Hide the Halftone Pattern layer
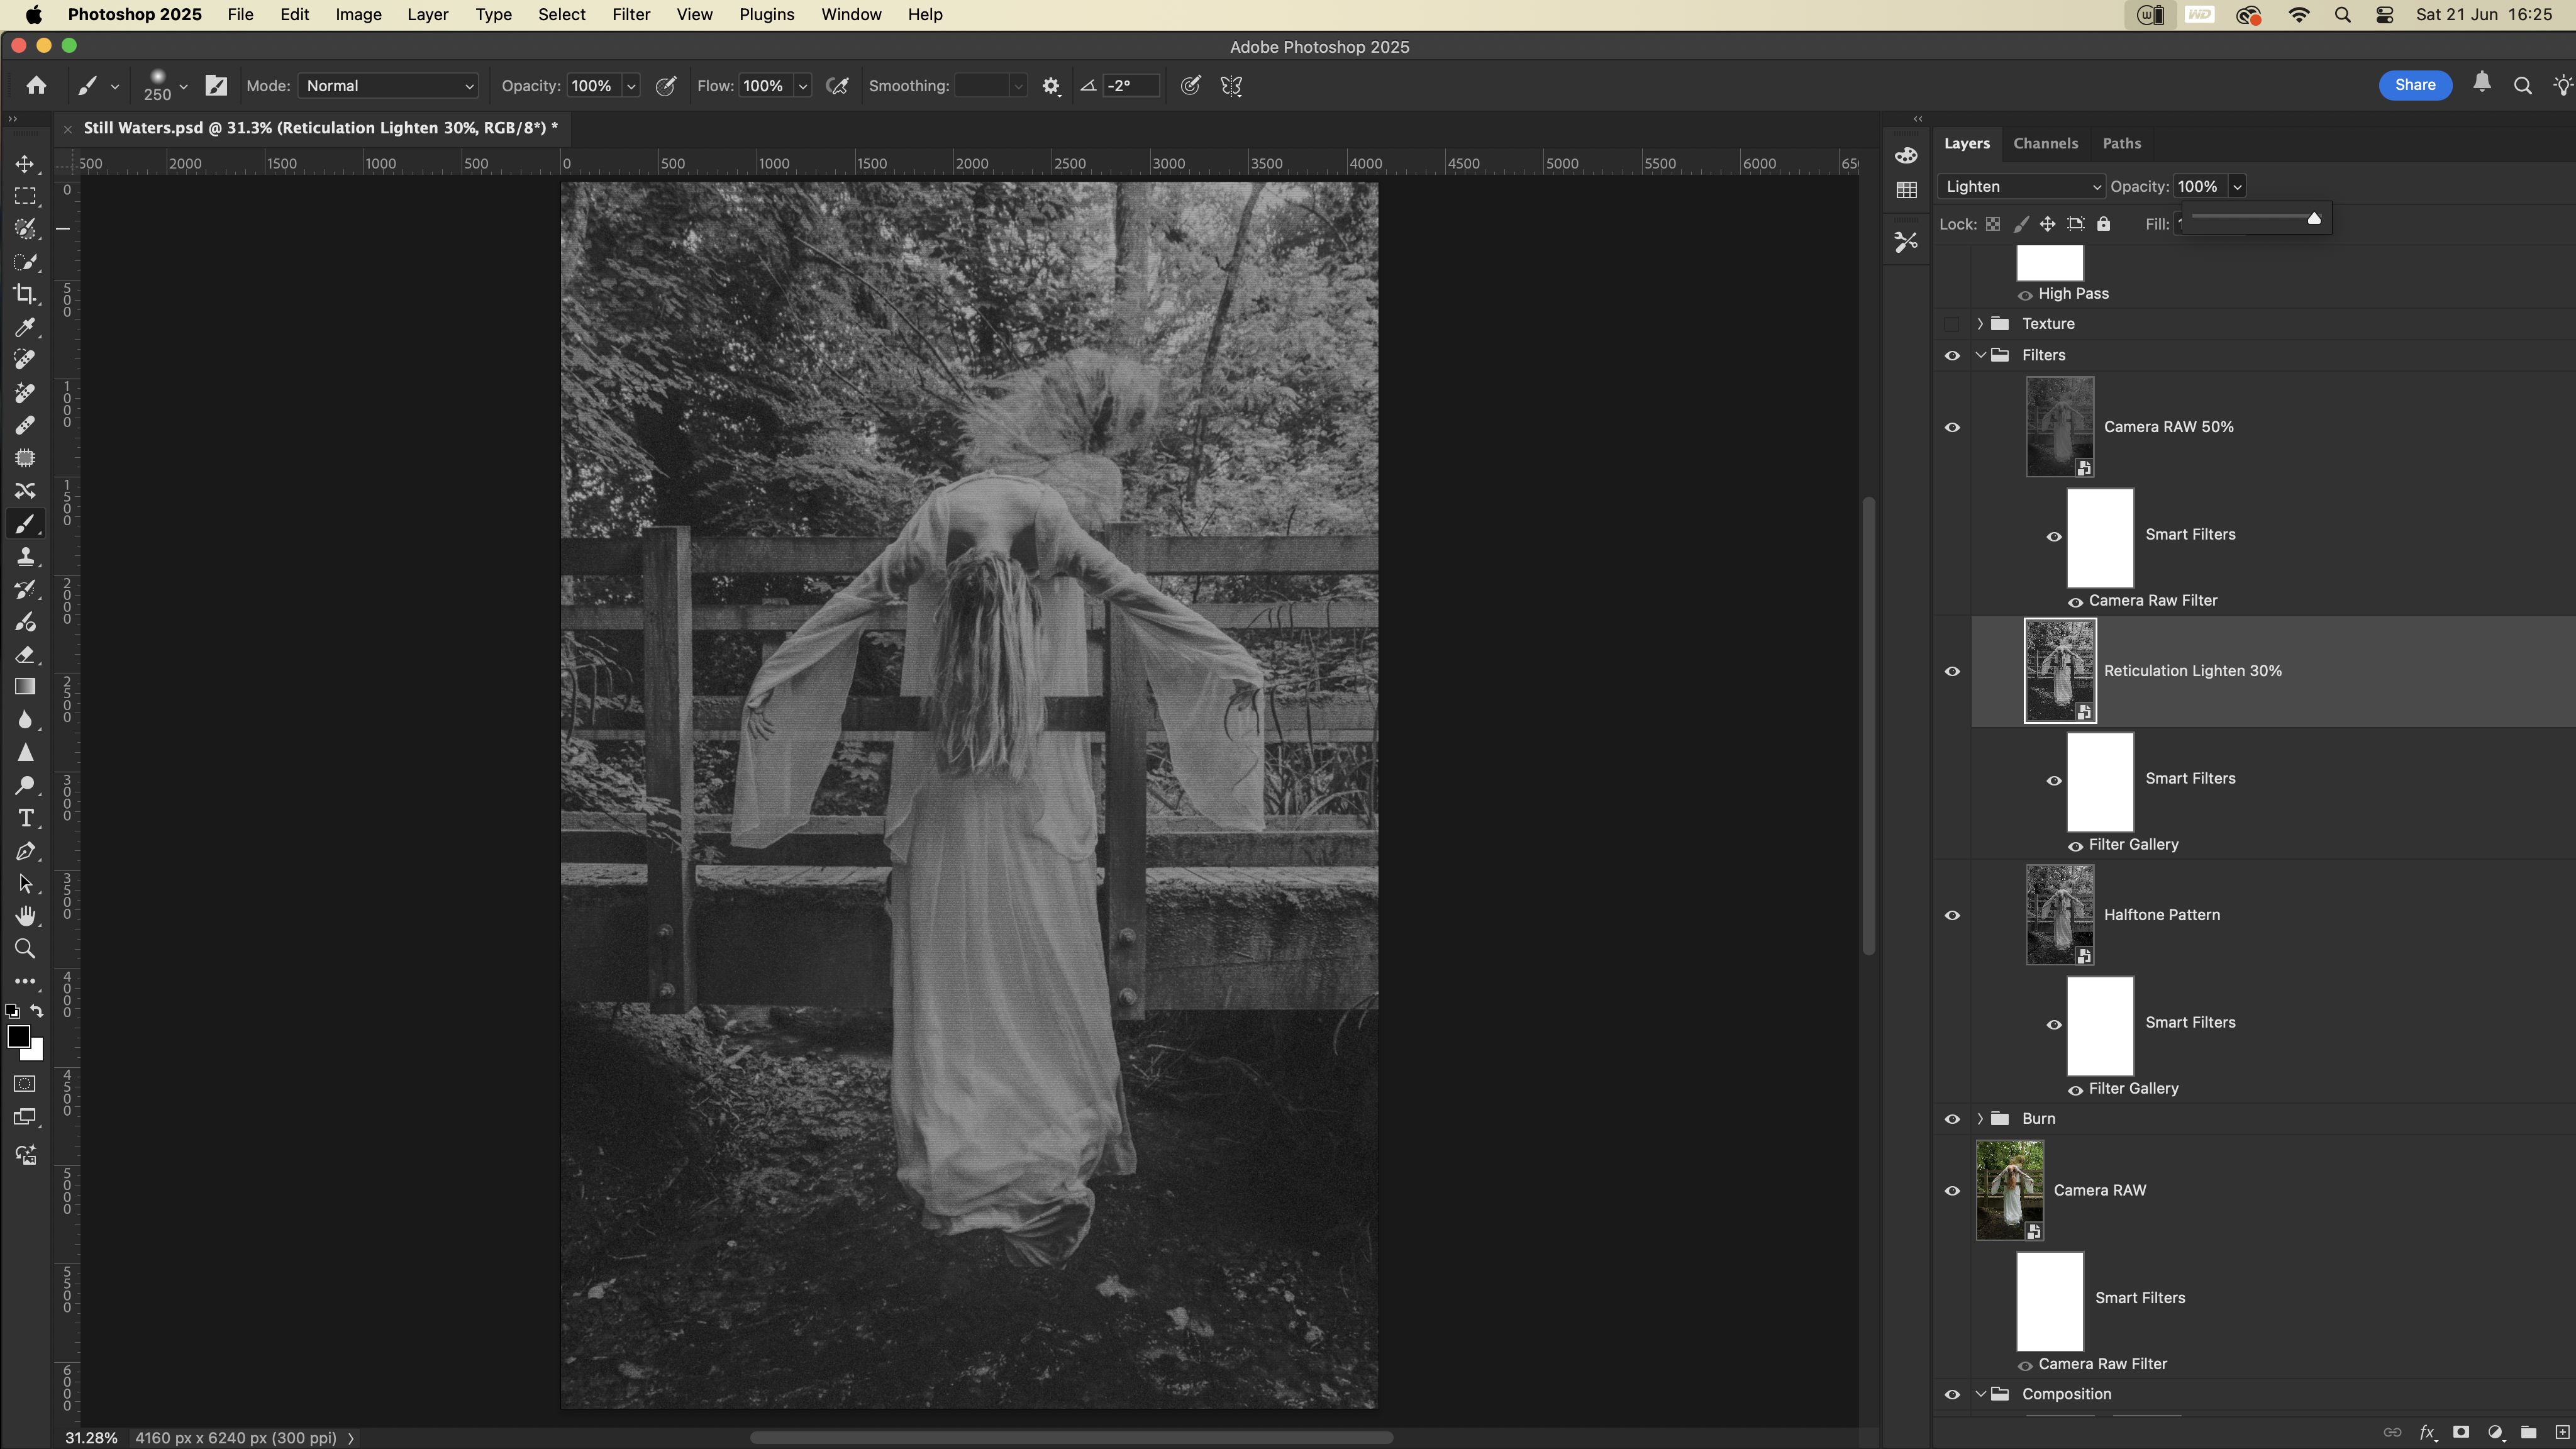 coord(1951,916)
